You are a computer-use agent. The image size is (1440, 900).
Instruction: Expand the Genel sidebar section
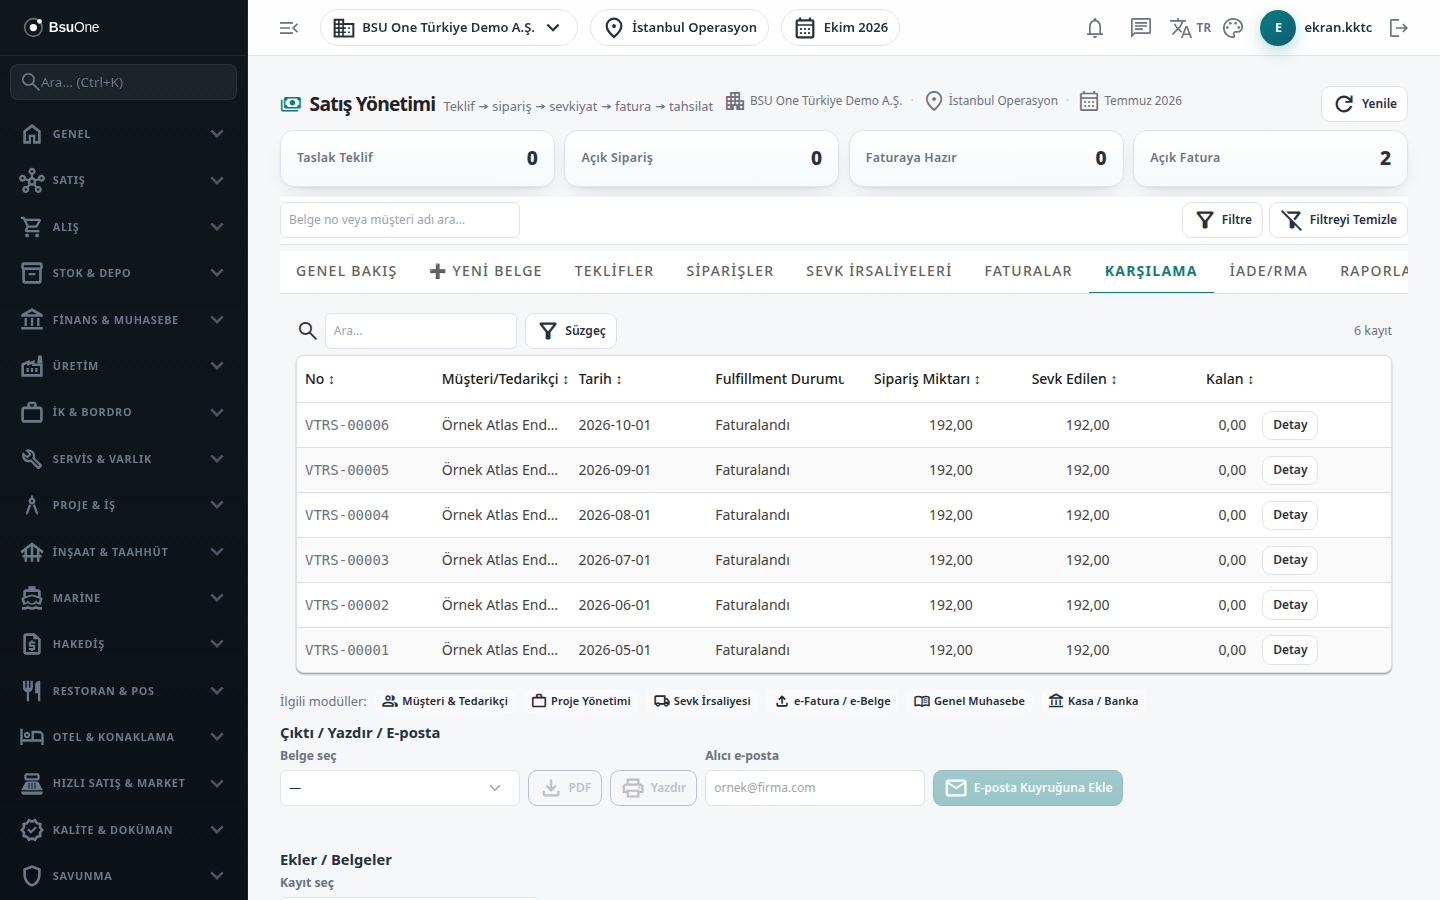(x=124, y=134)
